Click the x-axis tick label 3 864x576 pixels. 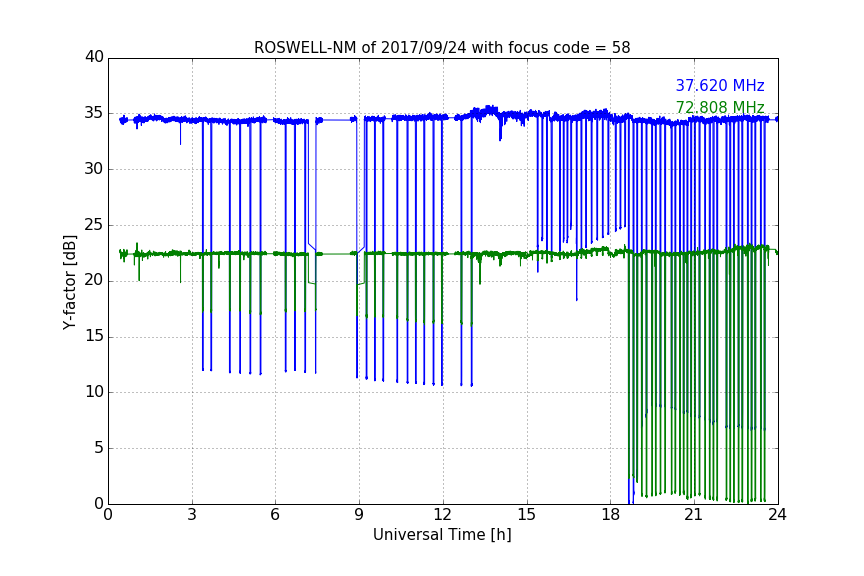[x=192, y=515]
